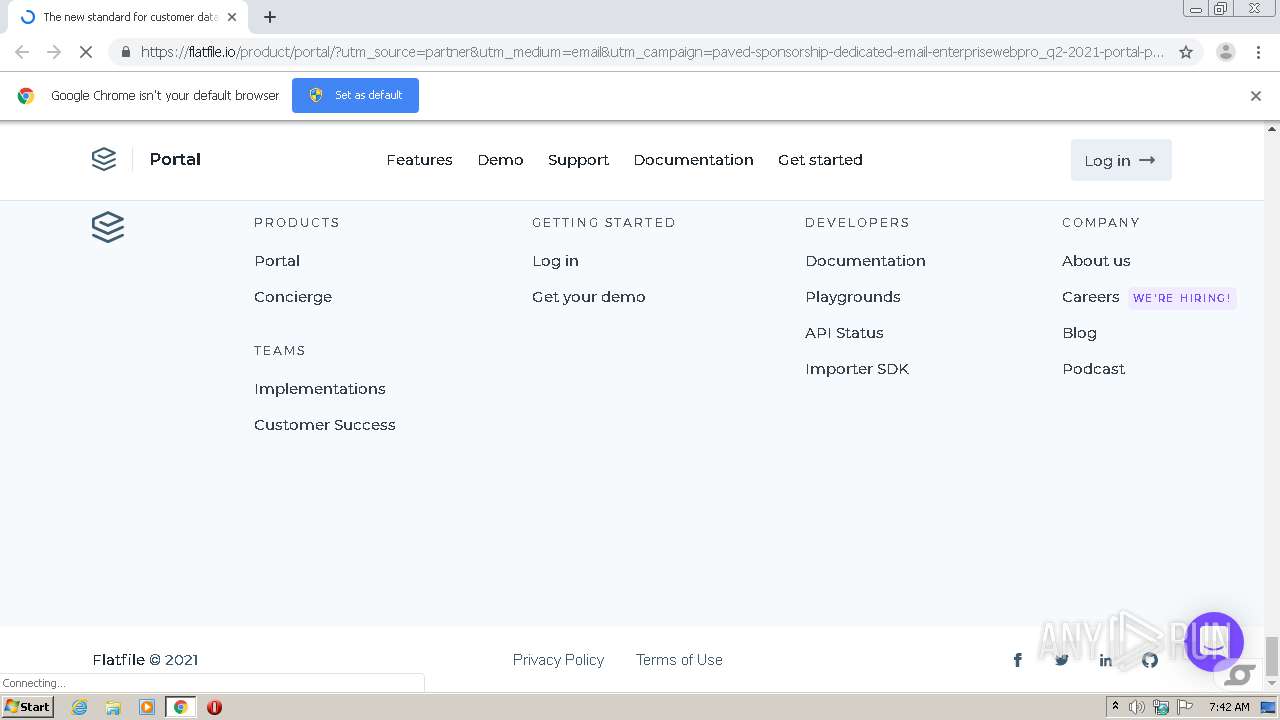
Task: Open the Privacy Policy link
Action: (x=558, y=660)
